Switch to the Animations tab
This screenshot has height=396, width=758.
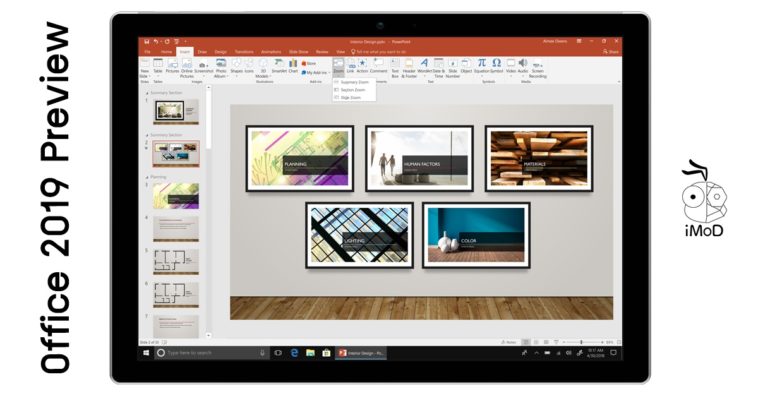(x=271, y=52)
